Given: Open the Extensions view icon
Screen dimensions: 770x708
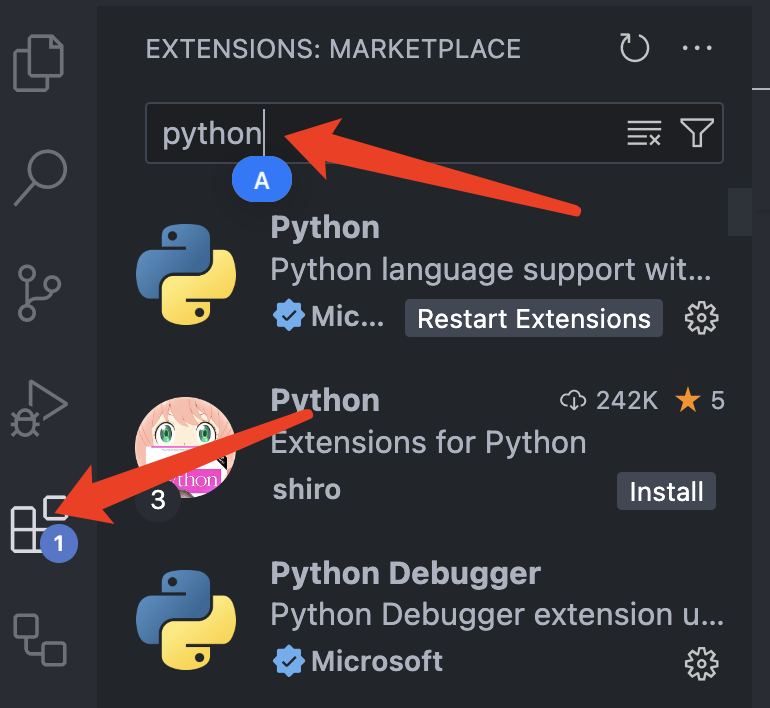Looking at the screenshot, I should [x=38, y=524].
